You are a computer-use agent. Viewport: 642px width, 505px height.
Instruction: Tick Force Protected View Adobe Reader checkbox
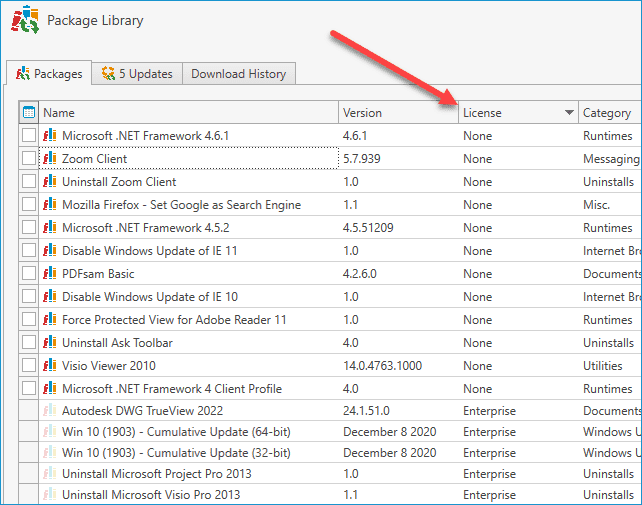tap(29, 319)
